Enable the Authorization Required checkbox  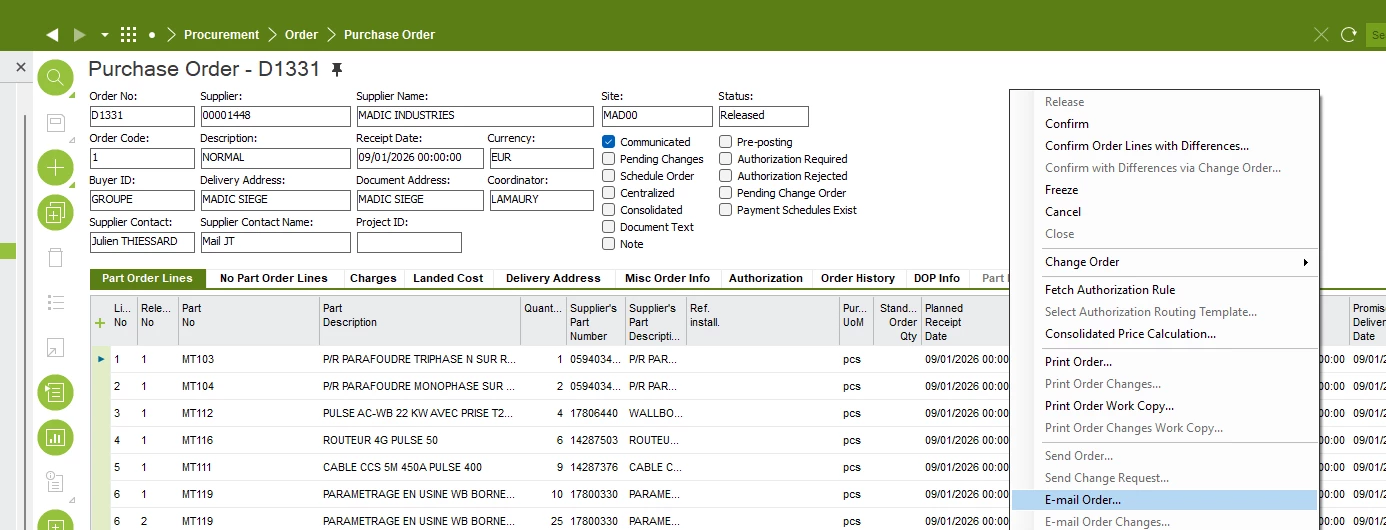coord(726,159)
